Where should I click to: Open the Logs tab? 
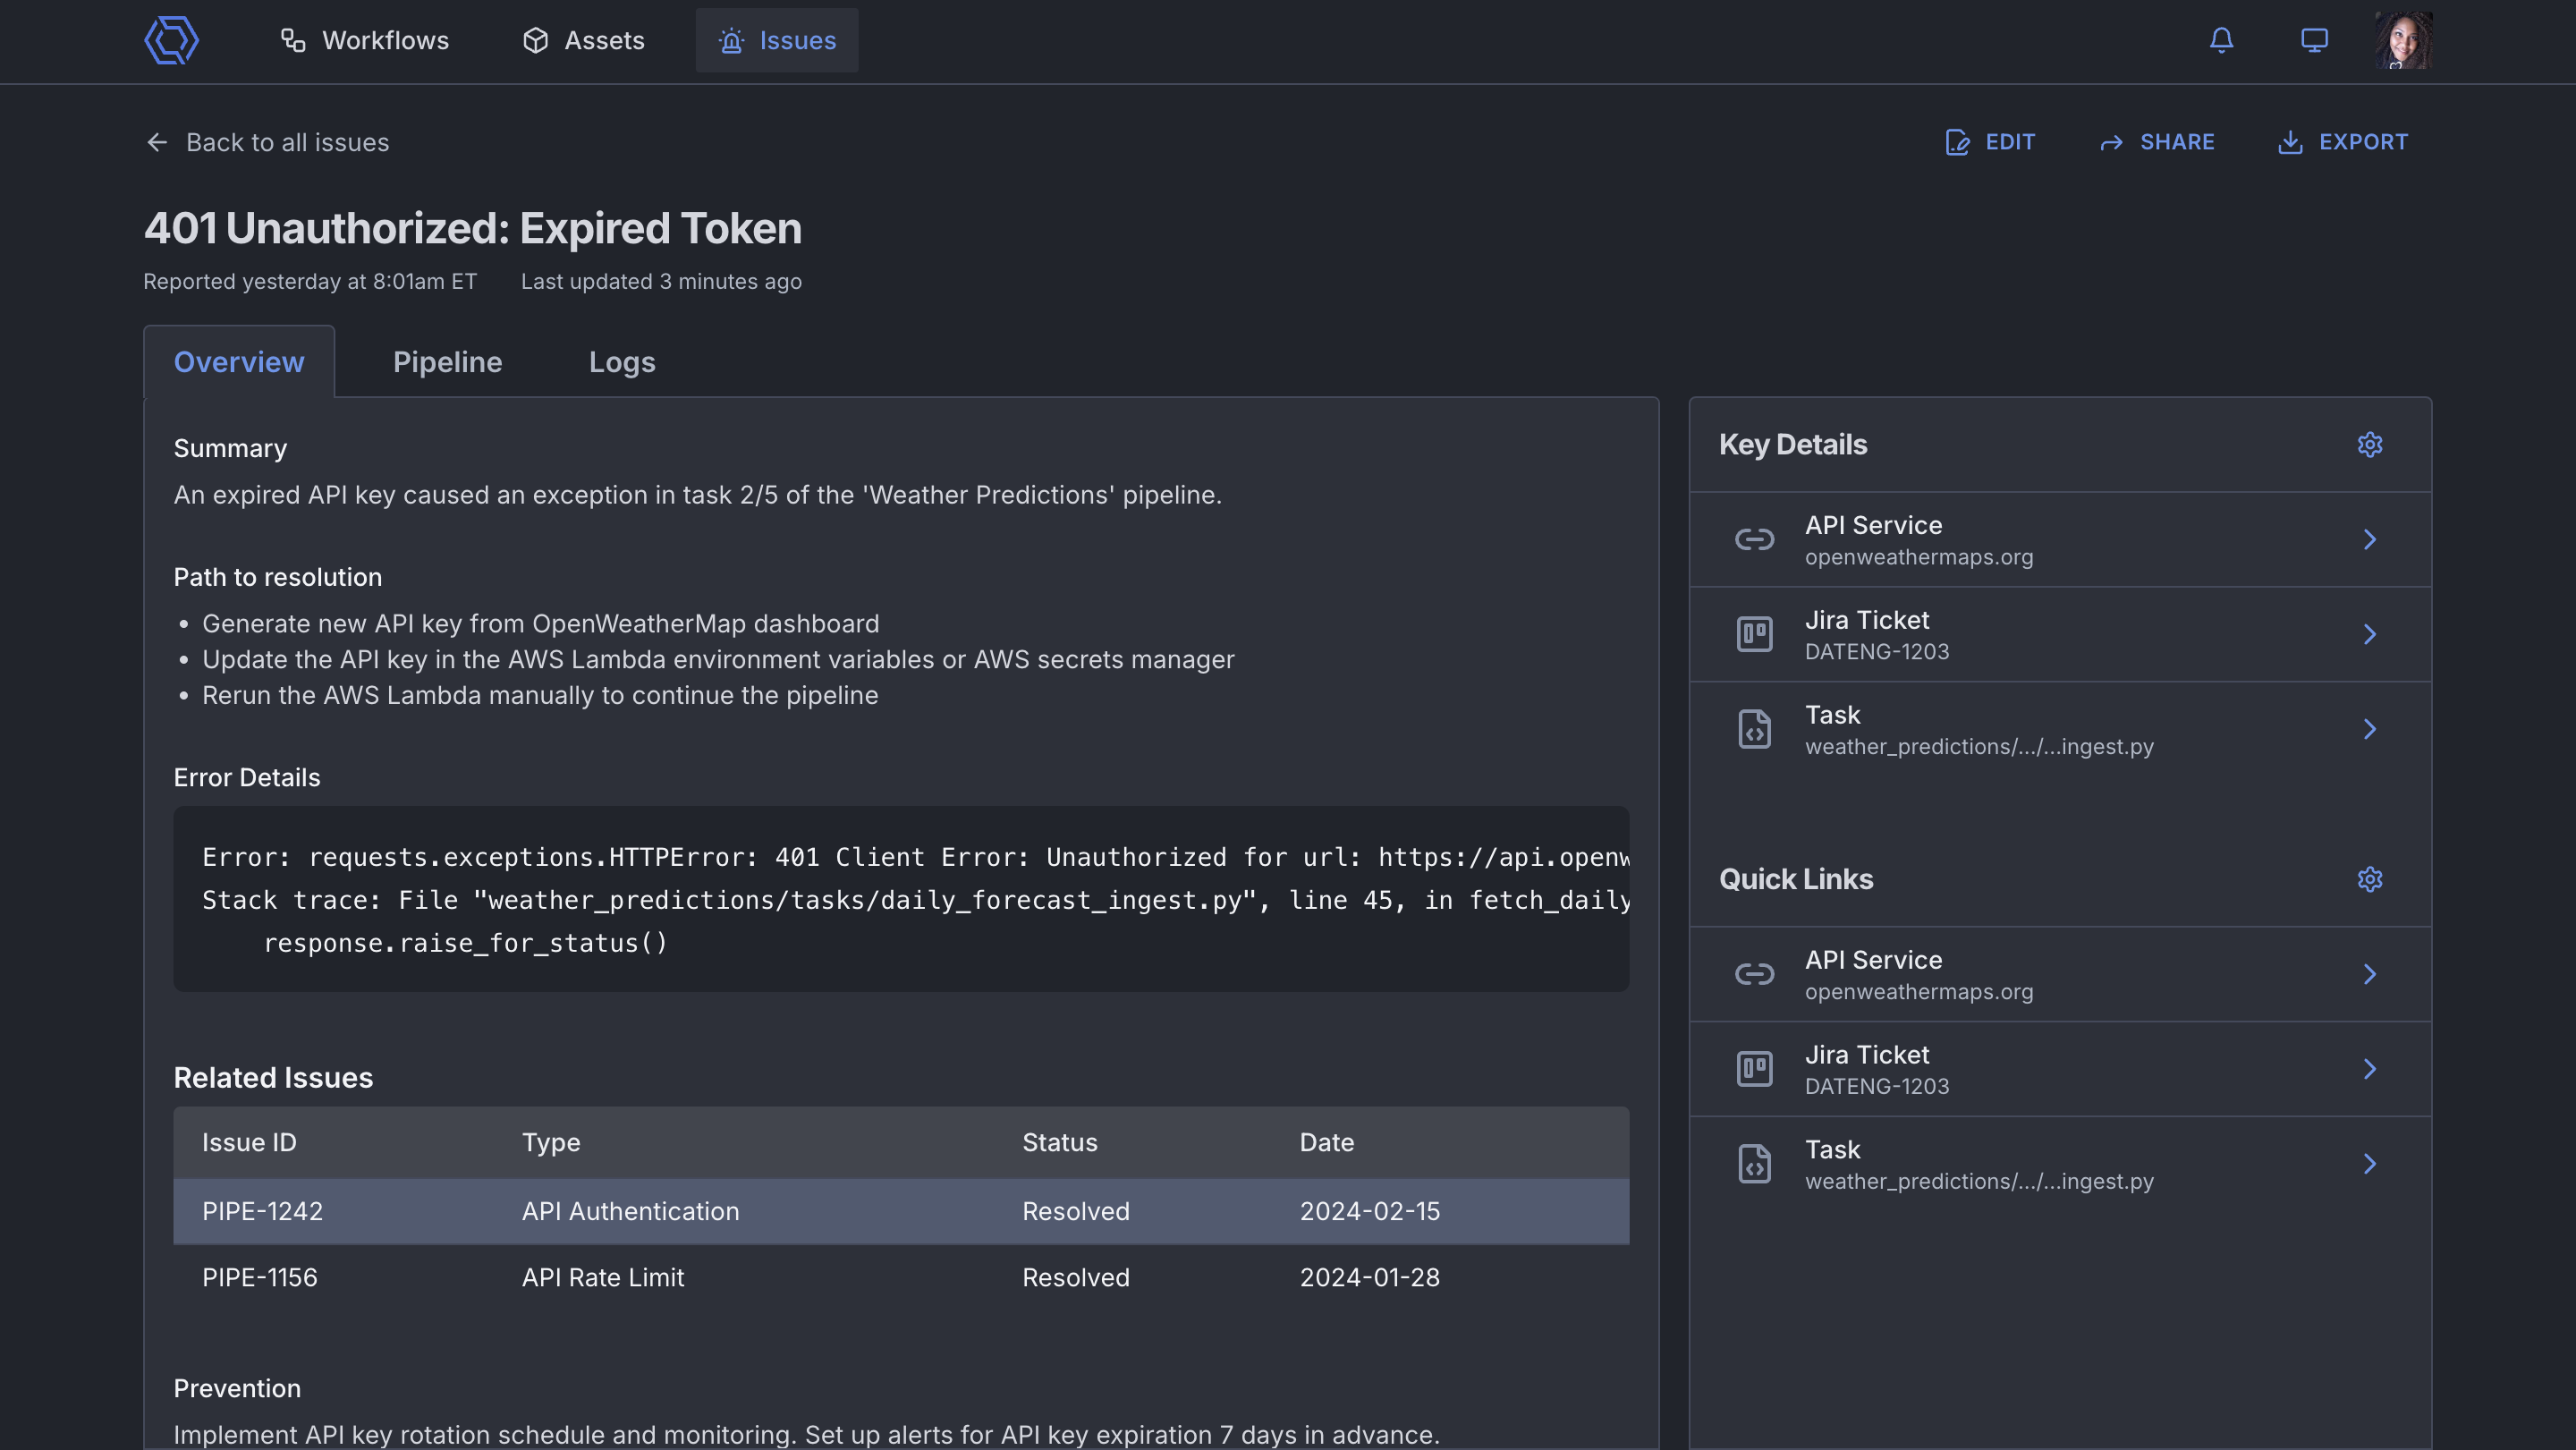click(622, 362)
